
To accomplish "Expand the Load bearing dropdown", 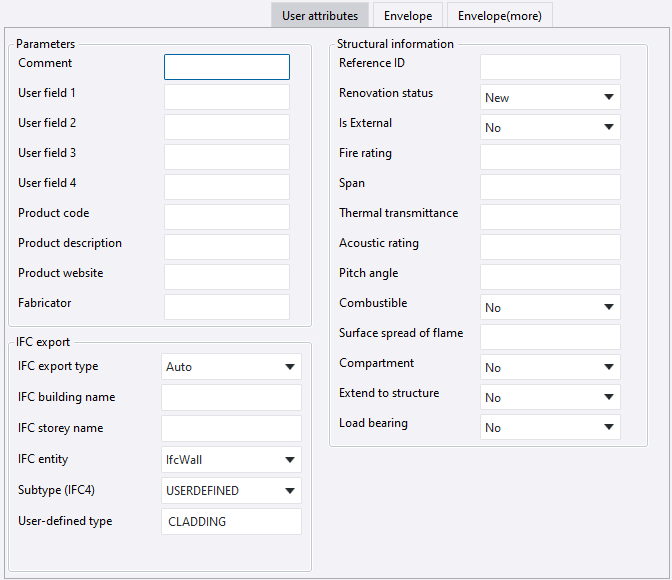I will [x=550, y=428].
